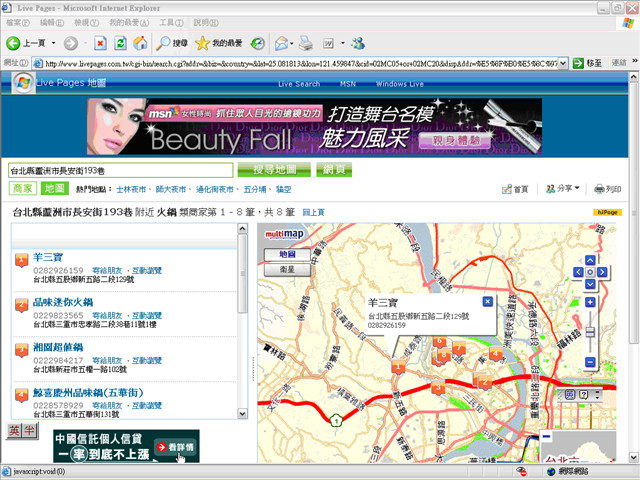640x480 pixels.
Task: Toggle the 英 input language button
Action: click(x=14, y=431)
